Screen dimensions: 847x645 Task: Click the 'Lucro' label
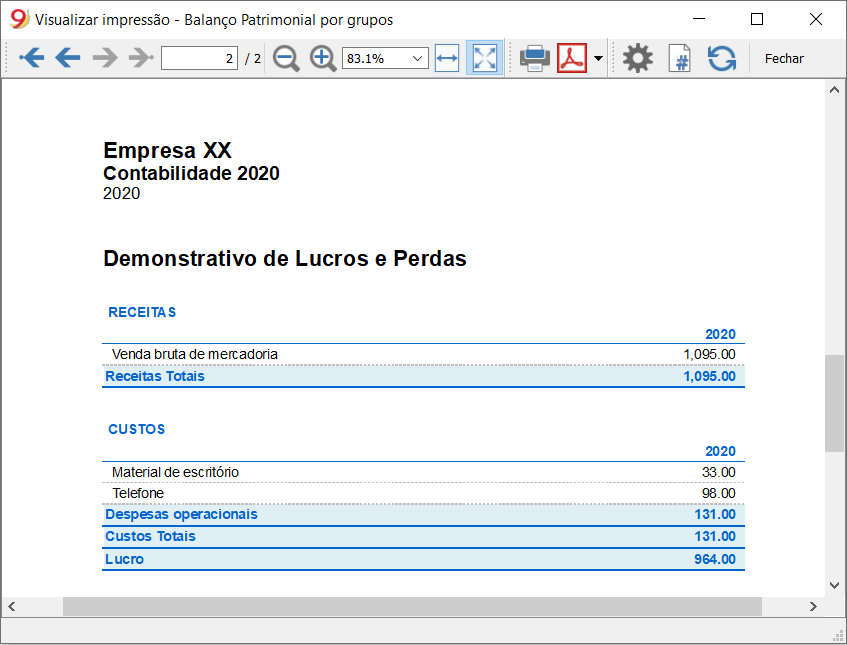pyautogui.click(x=124, y=559)
